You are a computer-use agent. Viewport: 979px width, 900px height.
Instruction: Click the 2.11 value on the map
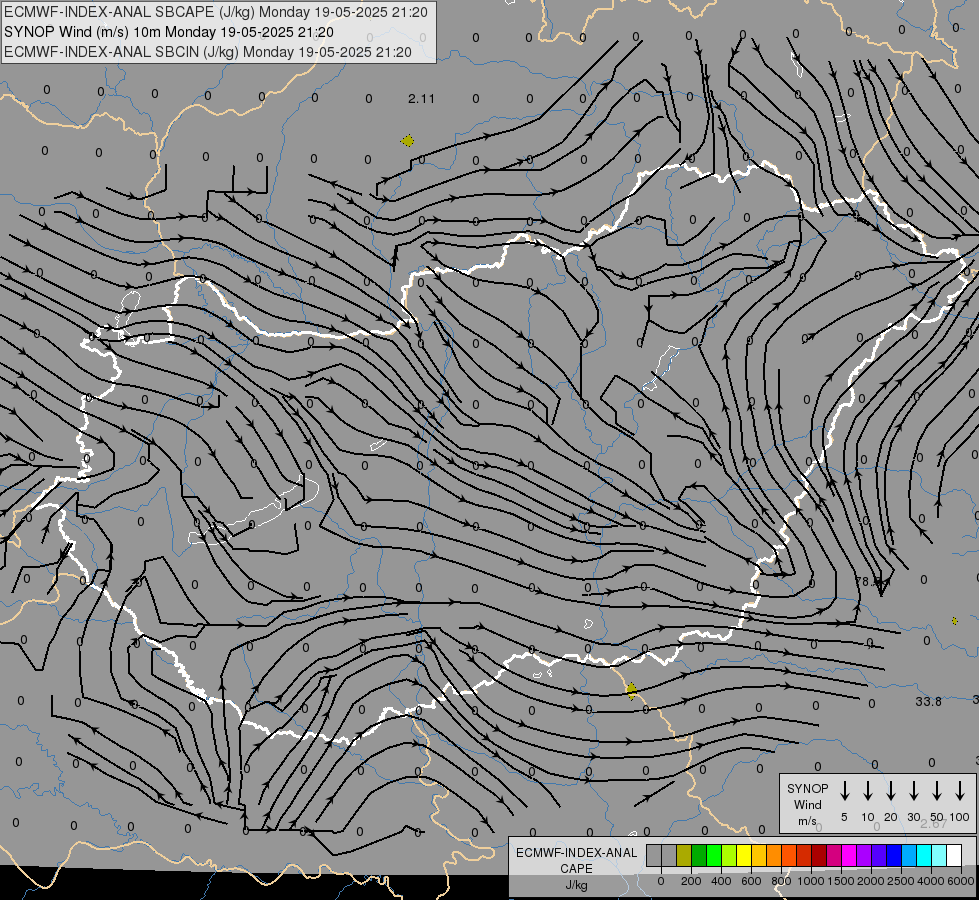pos(421,99)
